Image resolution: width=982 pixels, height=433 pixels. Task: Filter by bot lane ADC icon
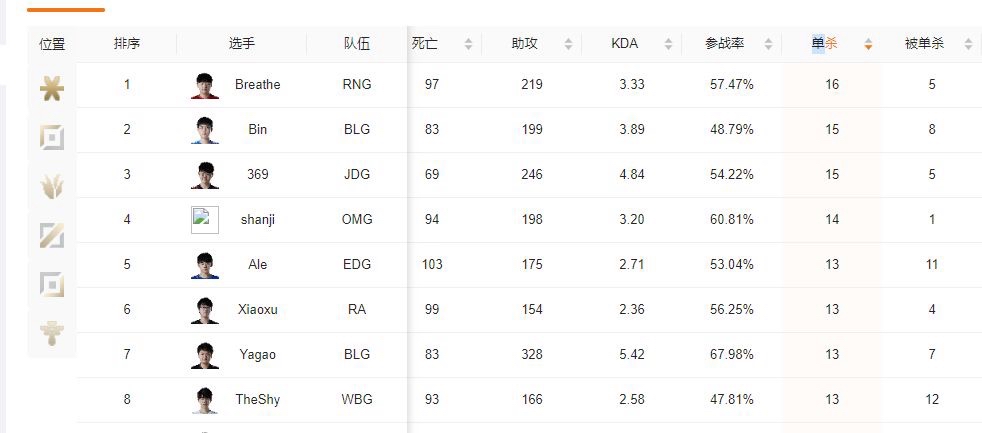pyautogui.click(x=52, y=283)
